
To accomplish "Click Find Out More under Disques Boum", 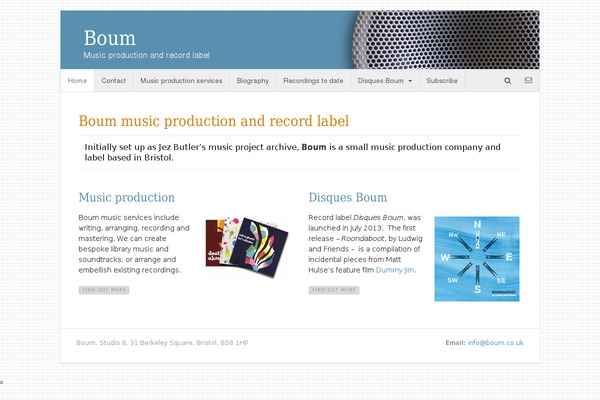I will tap(334, 290).
